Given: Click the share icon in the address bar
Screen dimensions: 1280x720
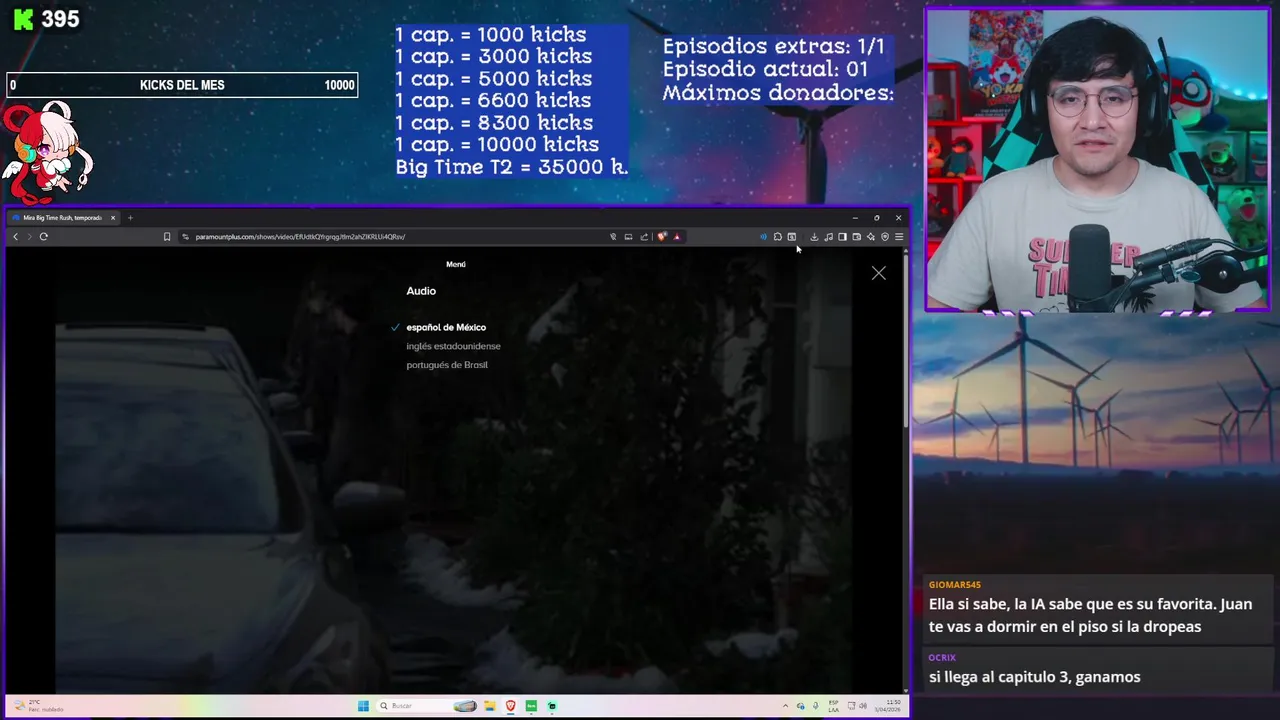Looking at the screenshot, I should (644, 237).
